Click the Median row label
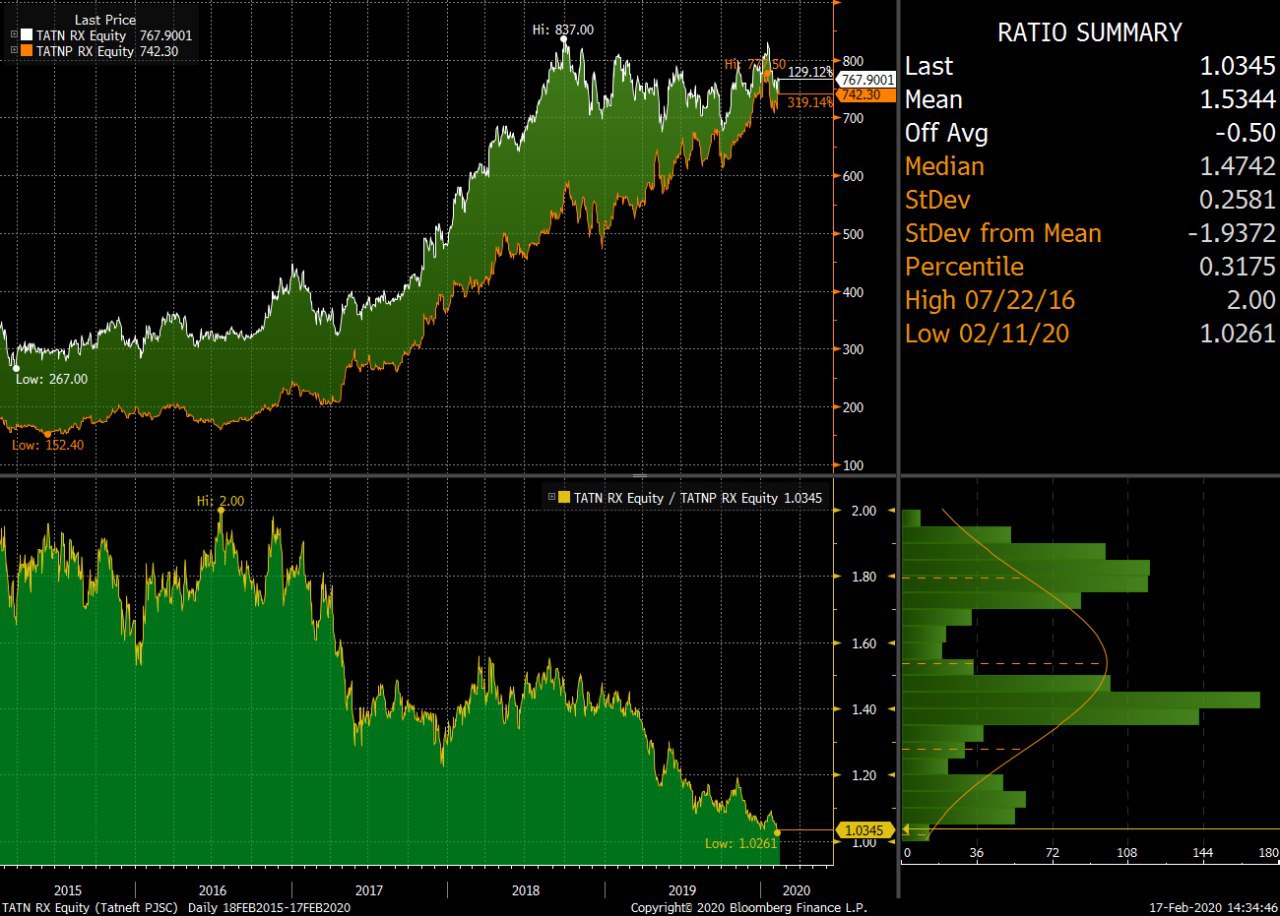Screen dimensions: 1280x916 [945, 166]
